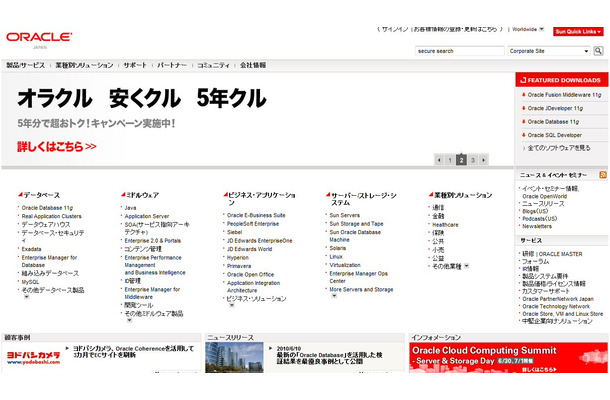
Task: Open Exadata link
Action: click(x=32, y=249)
